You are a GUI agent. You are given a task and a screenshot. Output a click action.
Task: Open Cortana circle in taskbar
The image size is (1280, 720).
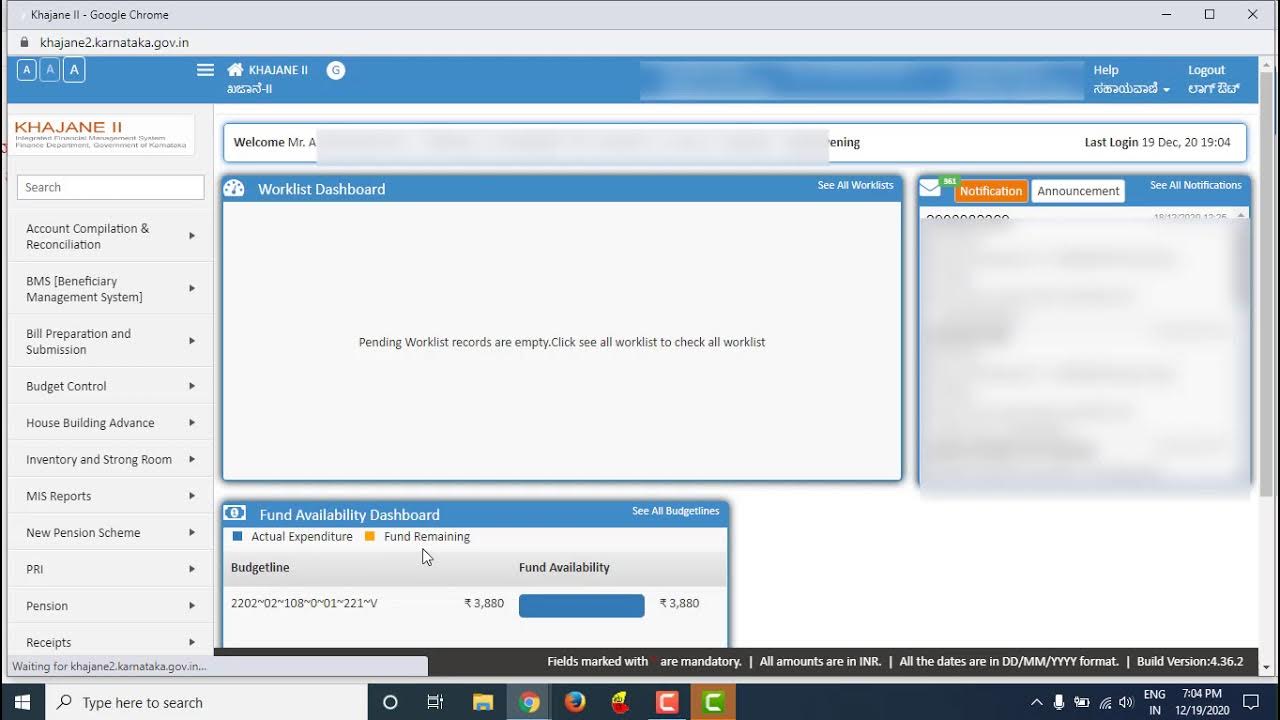(x=390, y=702)
